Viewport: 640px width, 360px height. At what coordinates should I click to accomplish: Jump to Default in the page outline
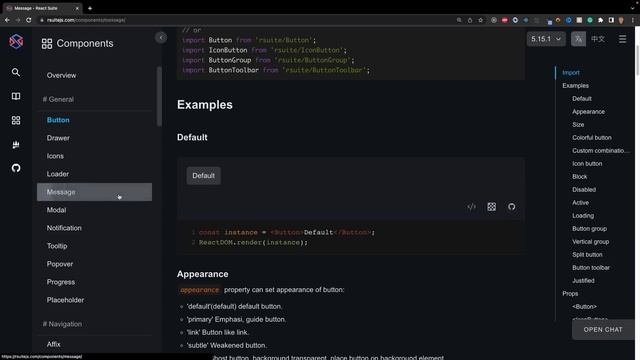[582, 99]
